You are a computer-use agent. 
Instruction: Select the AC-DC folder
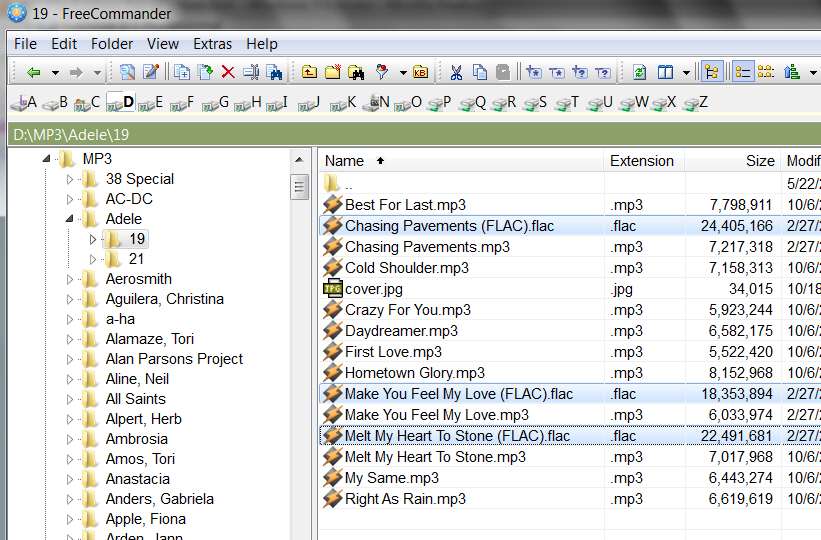(129, 199)
